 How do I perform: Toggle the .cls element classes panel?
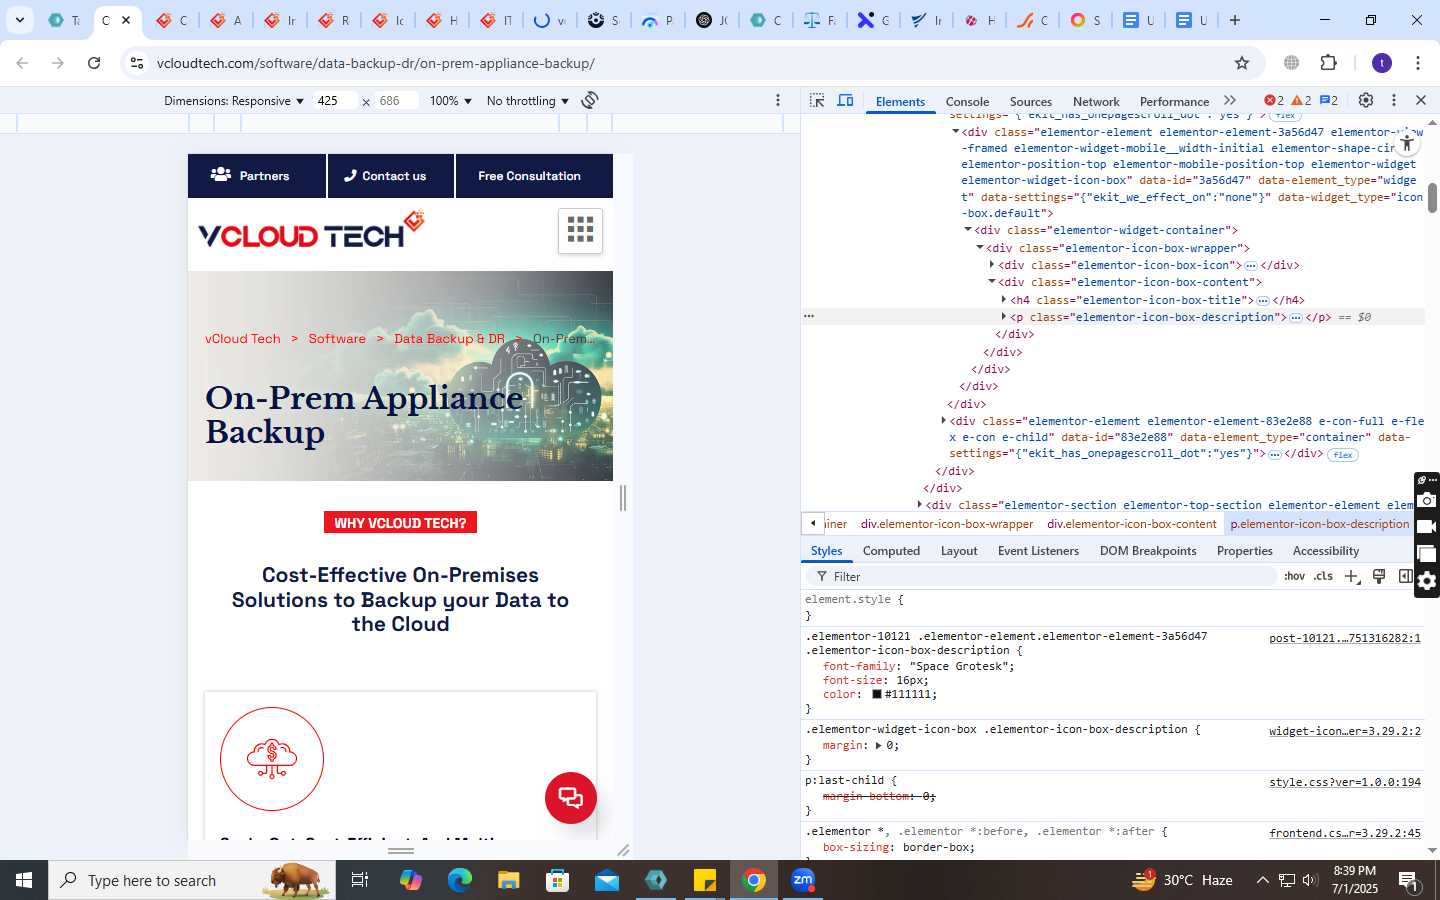pos(1323,576)
